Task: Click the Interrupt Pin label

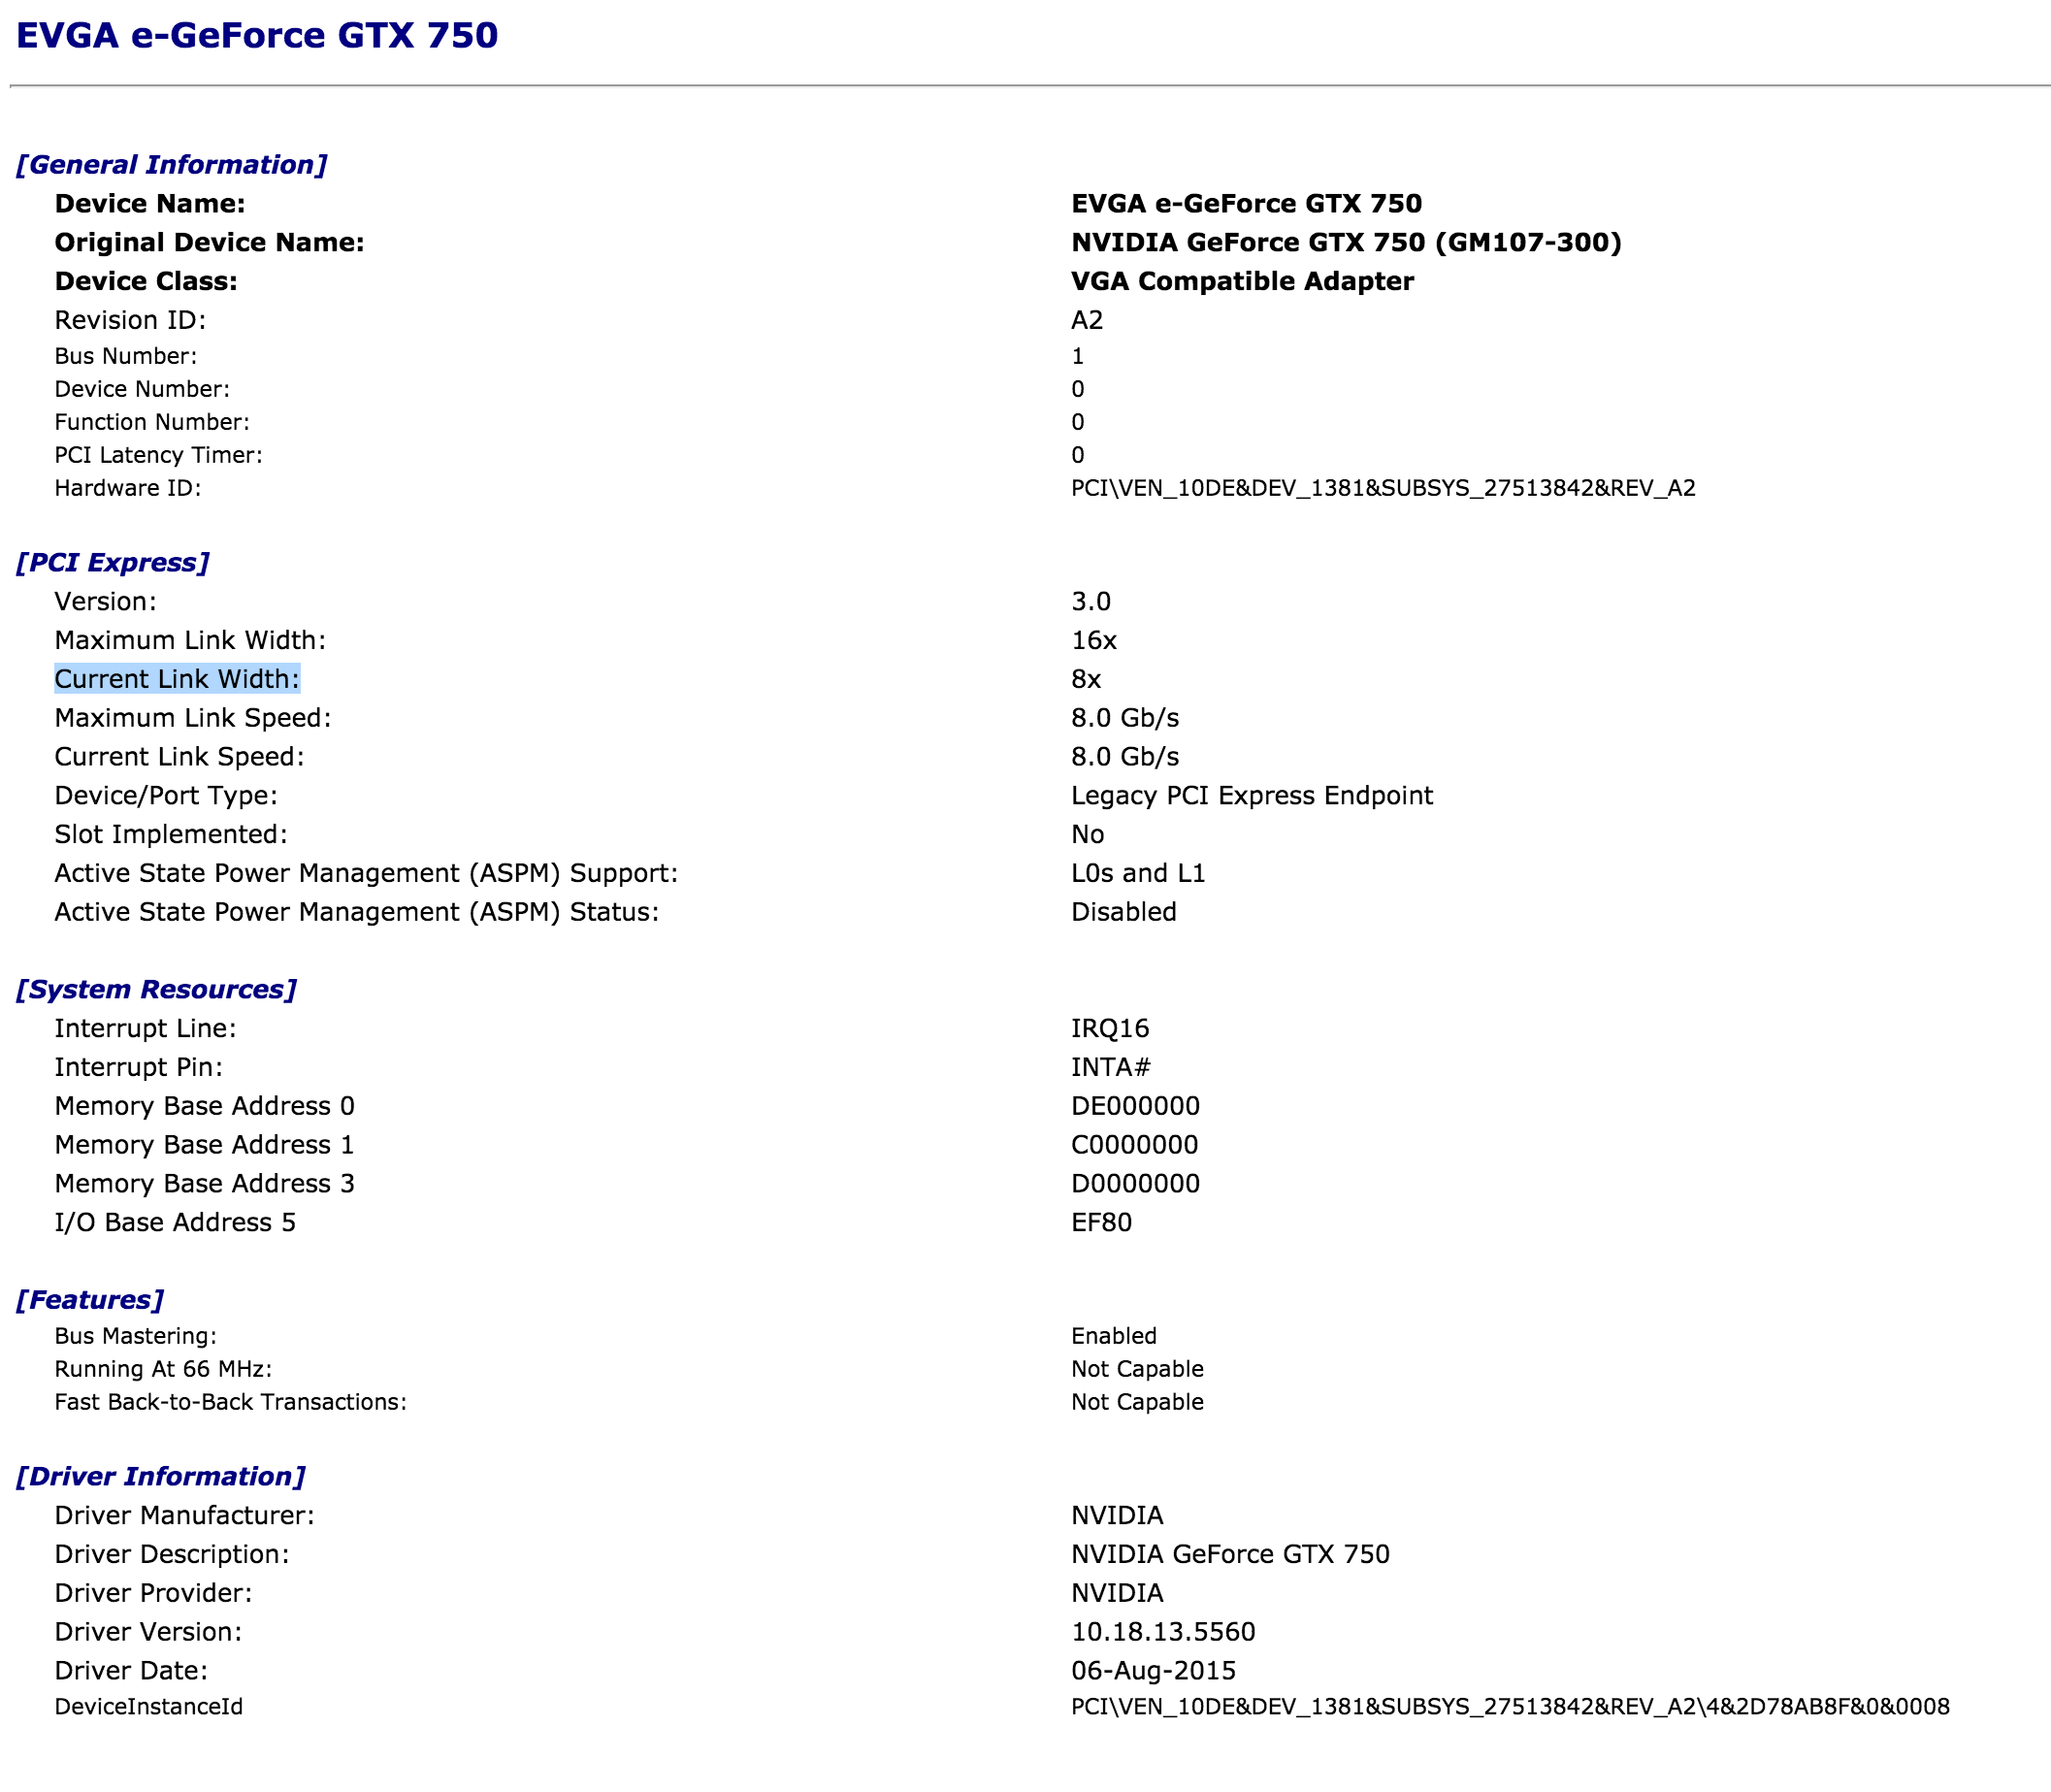Action: click(138, 1067)
